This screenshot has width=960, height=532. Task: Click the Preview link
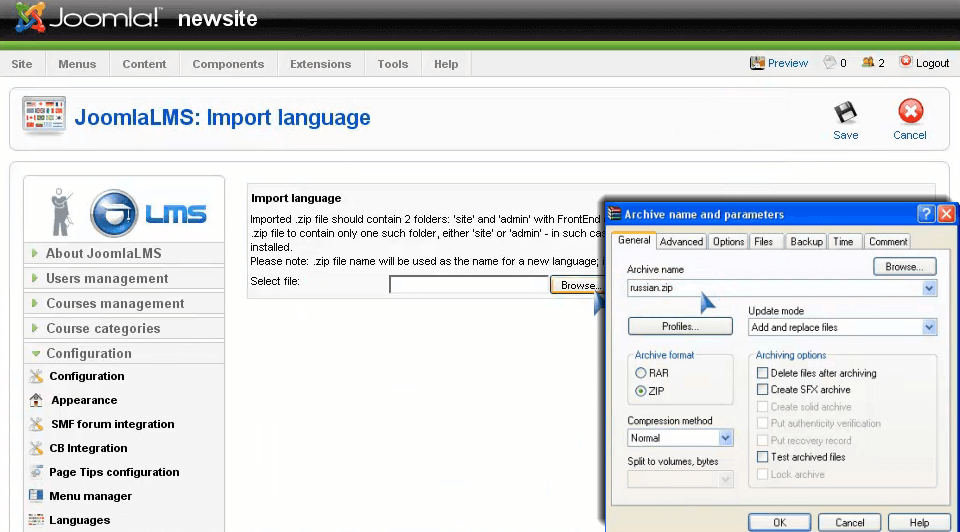[x=787, y=63]
